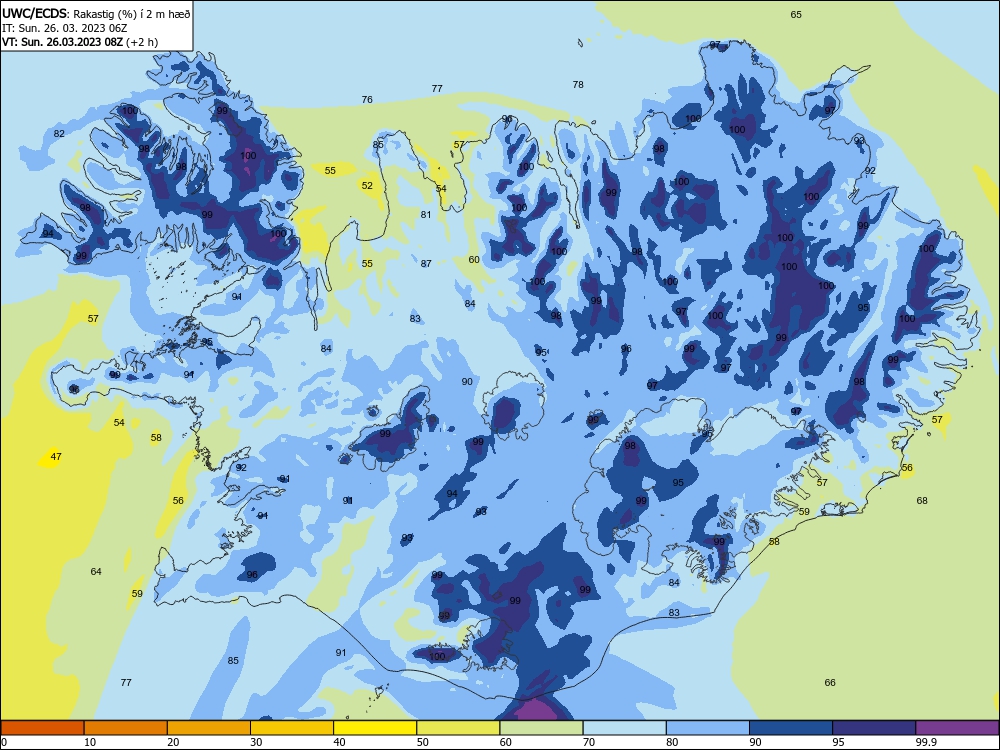Click the map value '81'
Image resolution: width=1000 pixels, height=750 pixels.
coord(426,214)
